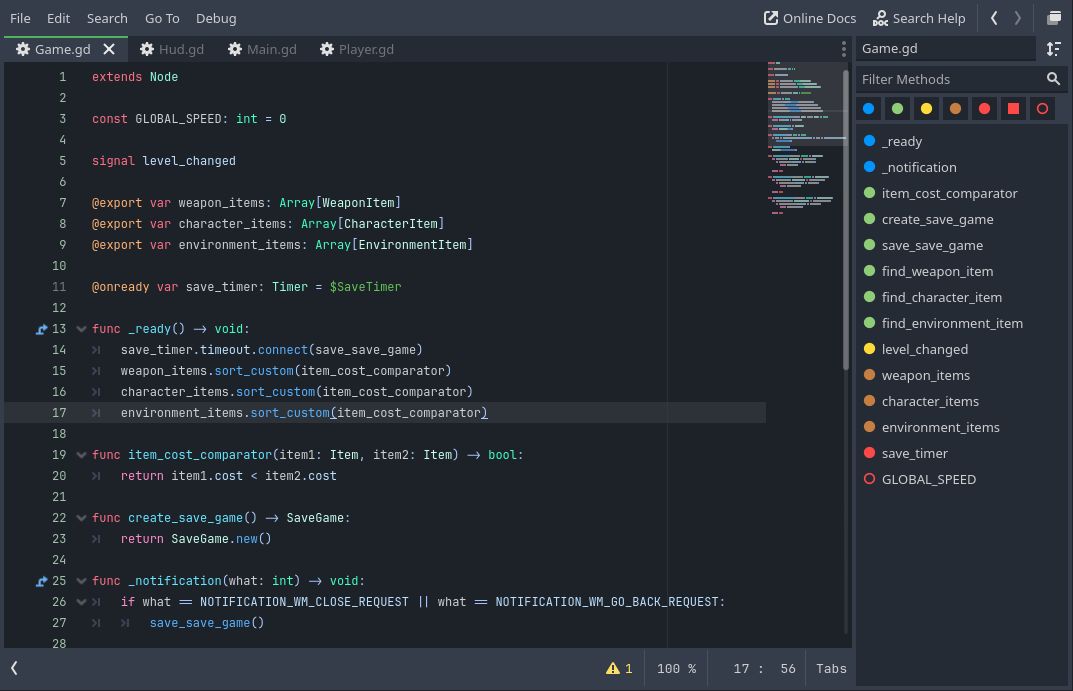Open Search Help
Image resolution: width=1073 pixels, height=691 pixels.
point(918,18)
